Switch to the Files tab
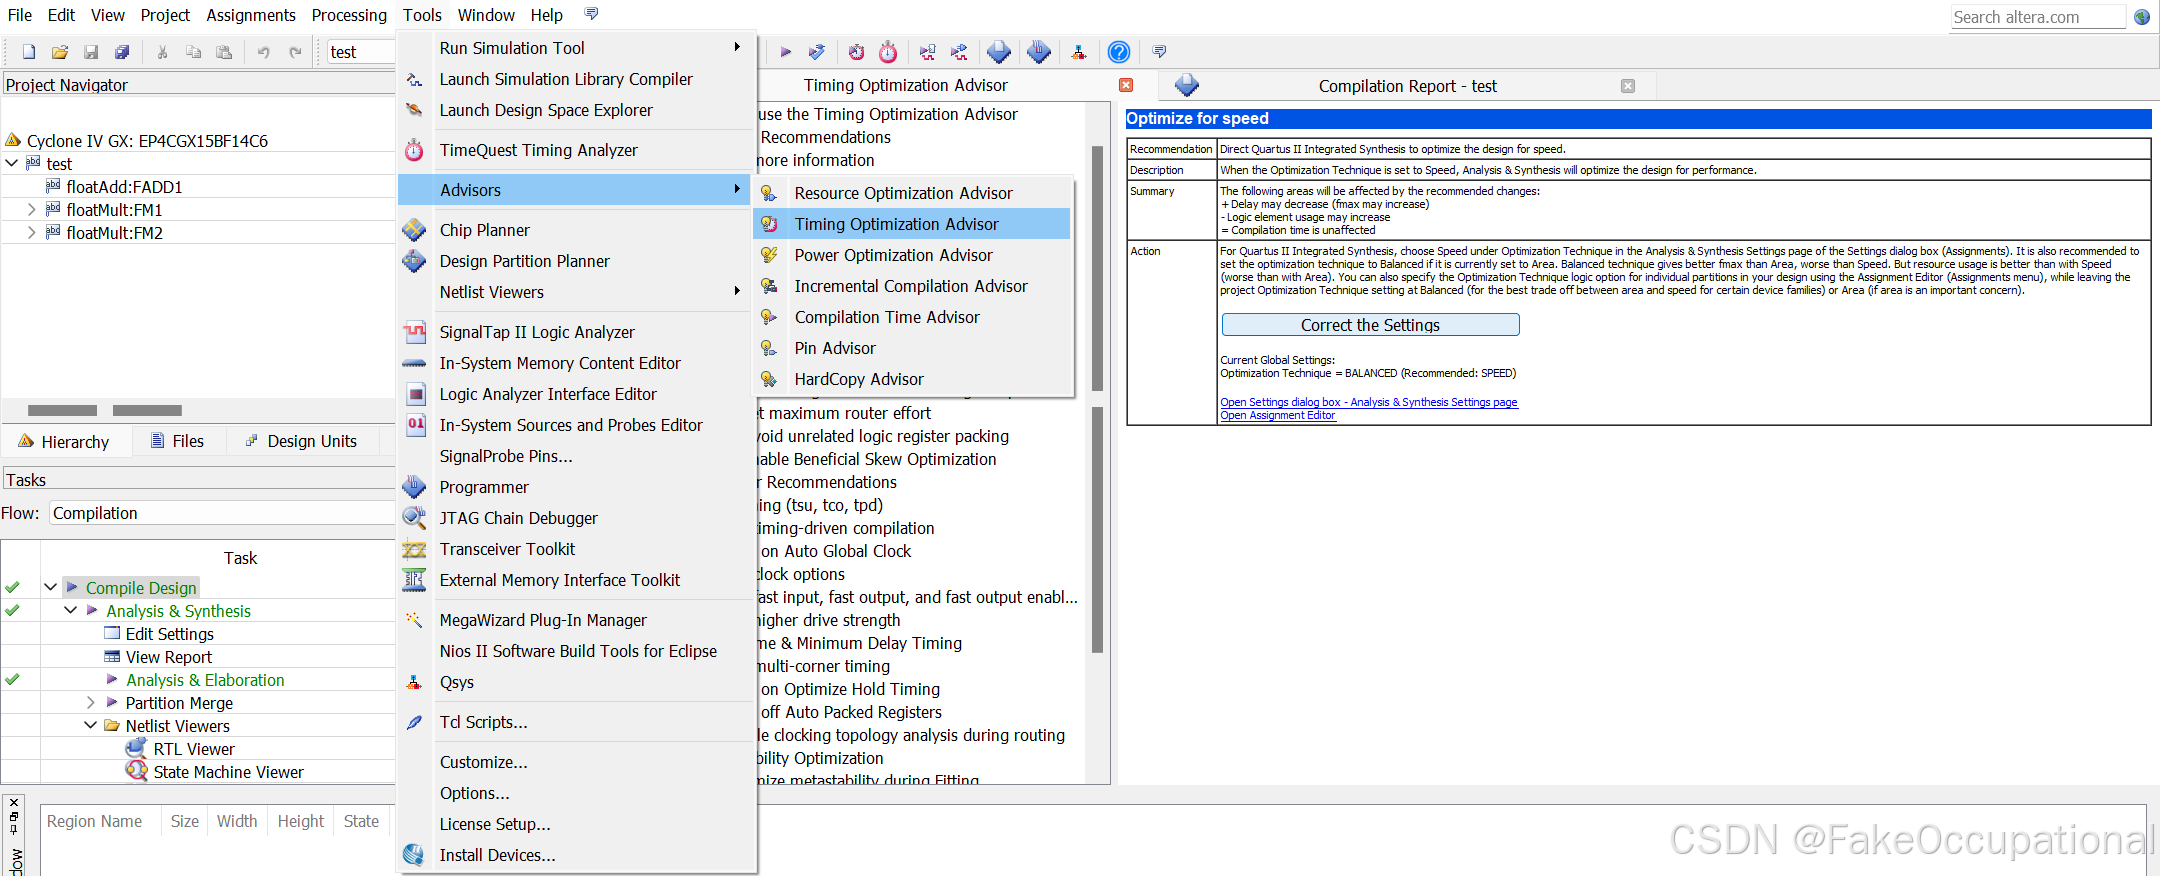This screenshot has height=876, width=2160. [x=177, y=441]
